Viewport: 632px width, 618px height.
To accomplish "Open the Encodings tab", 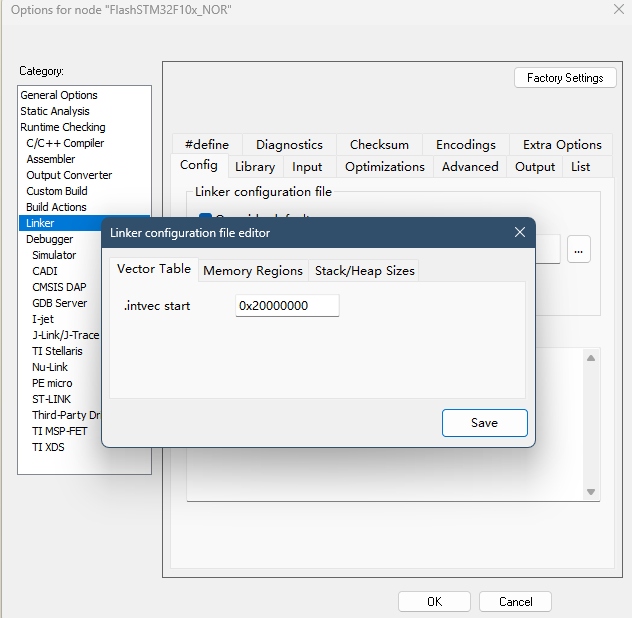I will [466, 145].
